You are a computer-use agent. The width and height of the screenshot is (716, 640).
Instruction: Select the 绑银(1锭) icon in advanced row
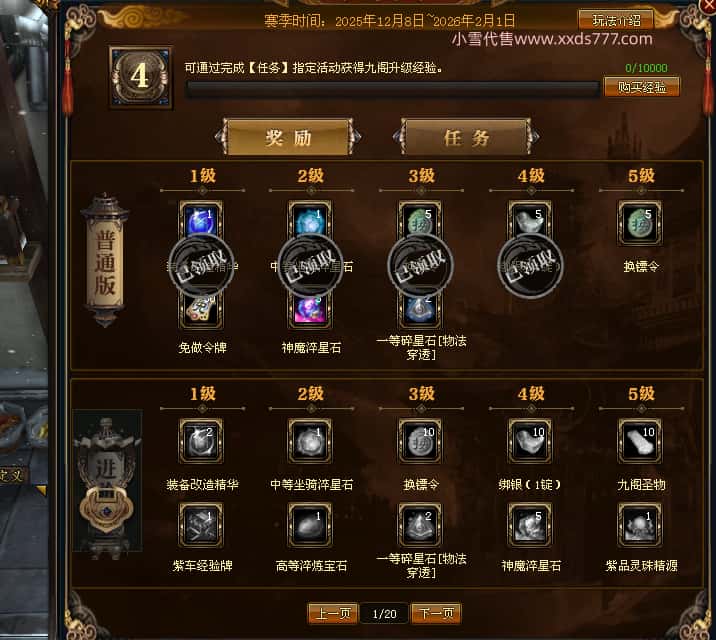click(530, 441)
